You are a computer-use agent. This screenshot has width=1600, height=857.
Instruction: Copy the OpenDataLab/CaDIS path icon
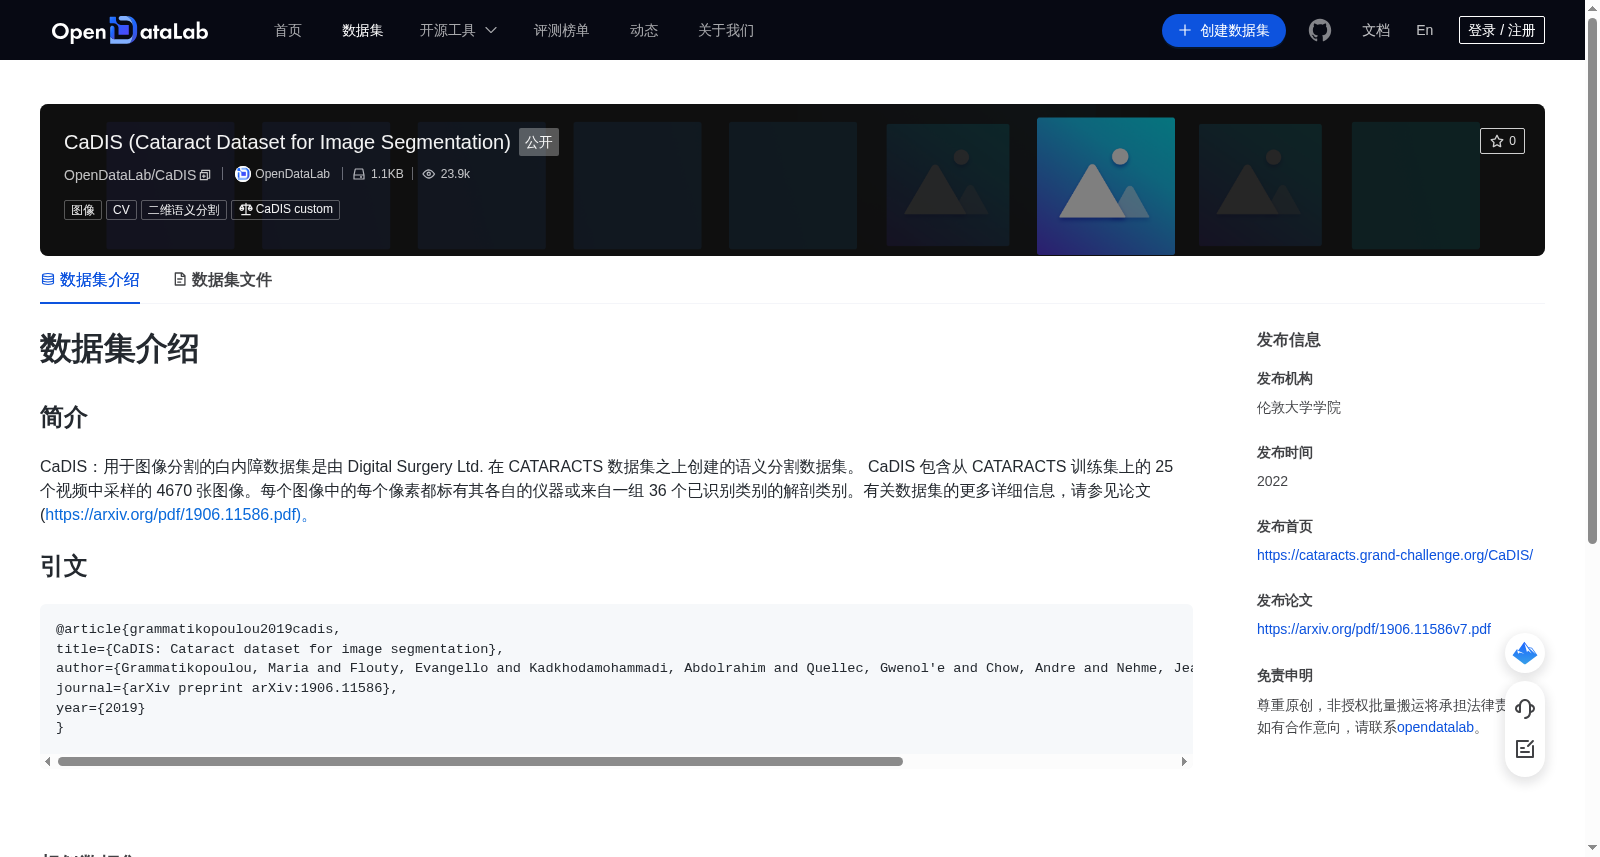205,175
